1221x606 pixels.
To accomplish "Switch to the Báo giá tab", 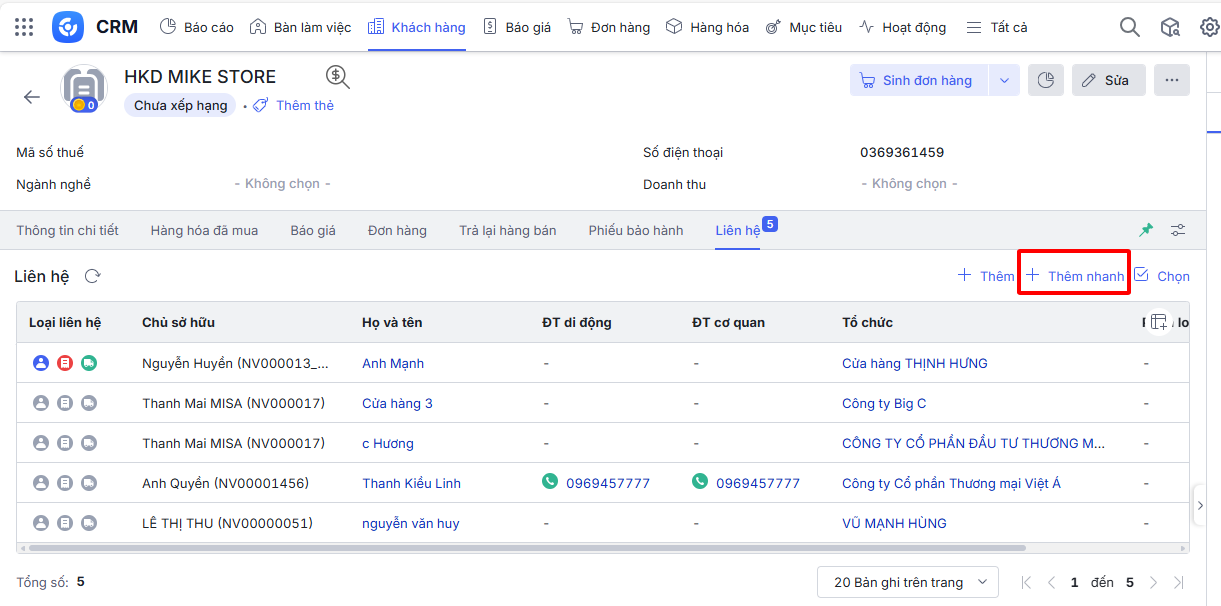I will click(313, 230).
